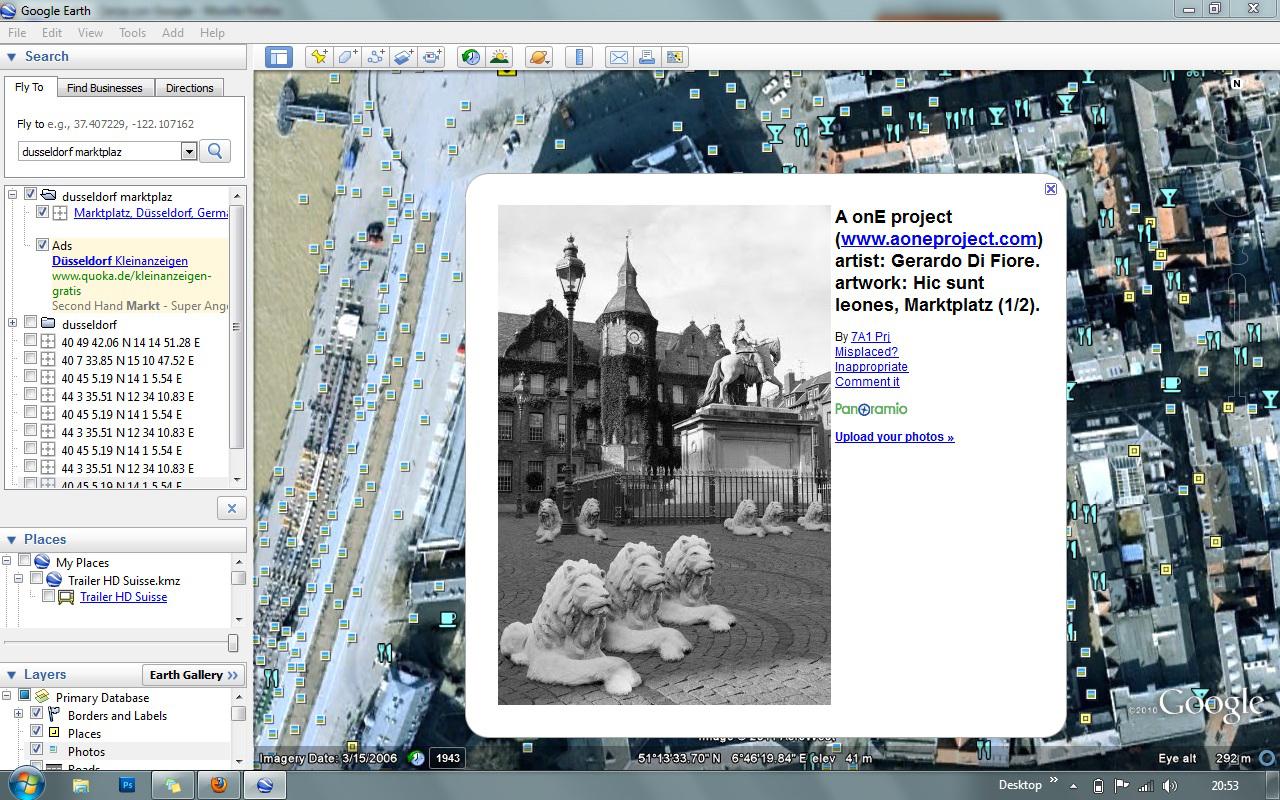Hide the sidebar using toolbar button
Screen dimensions: 1280x800
278,57
